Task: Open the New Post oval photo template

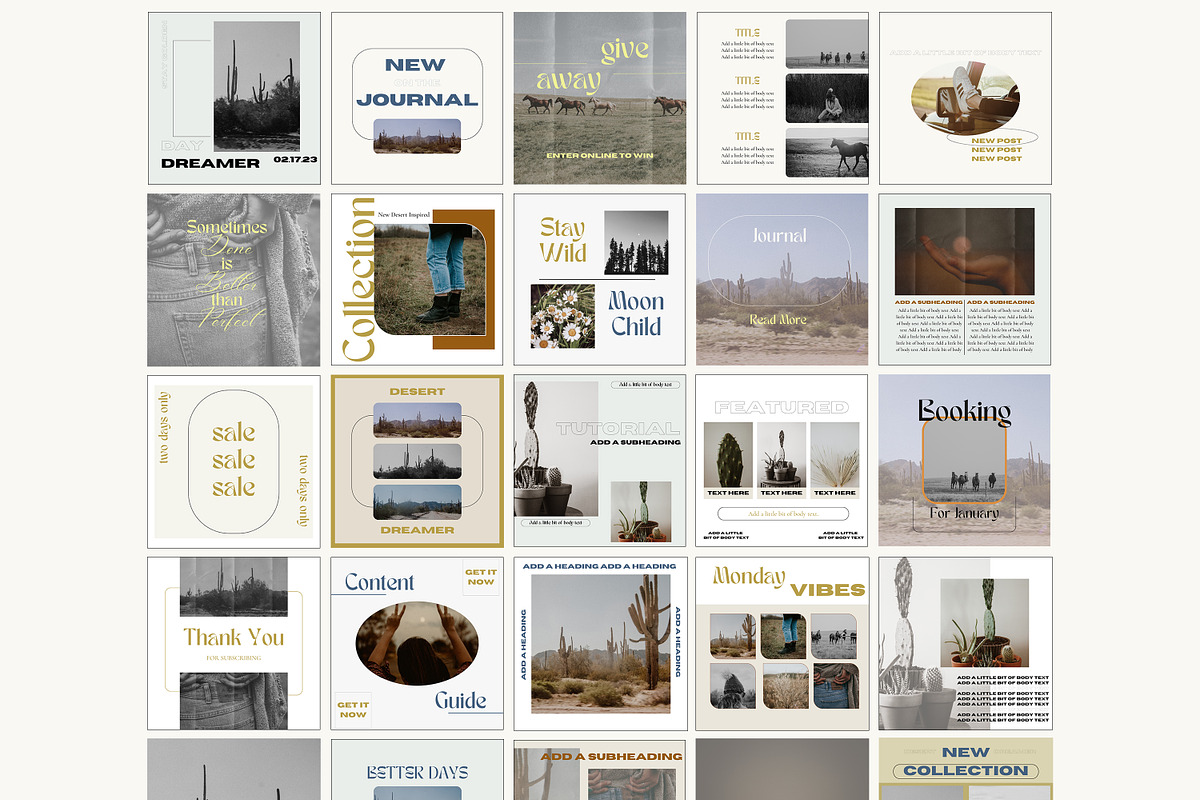Action: point(965,98)
